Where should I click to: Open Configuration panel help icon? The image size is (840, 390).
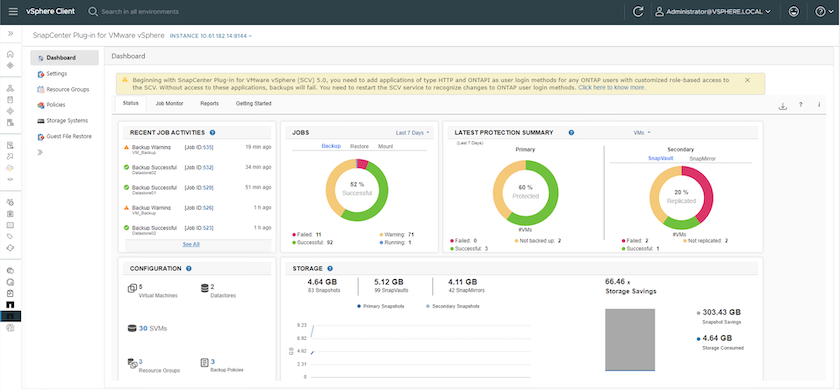(x=189, y=268)
